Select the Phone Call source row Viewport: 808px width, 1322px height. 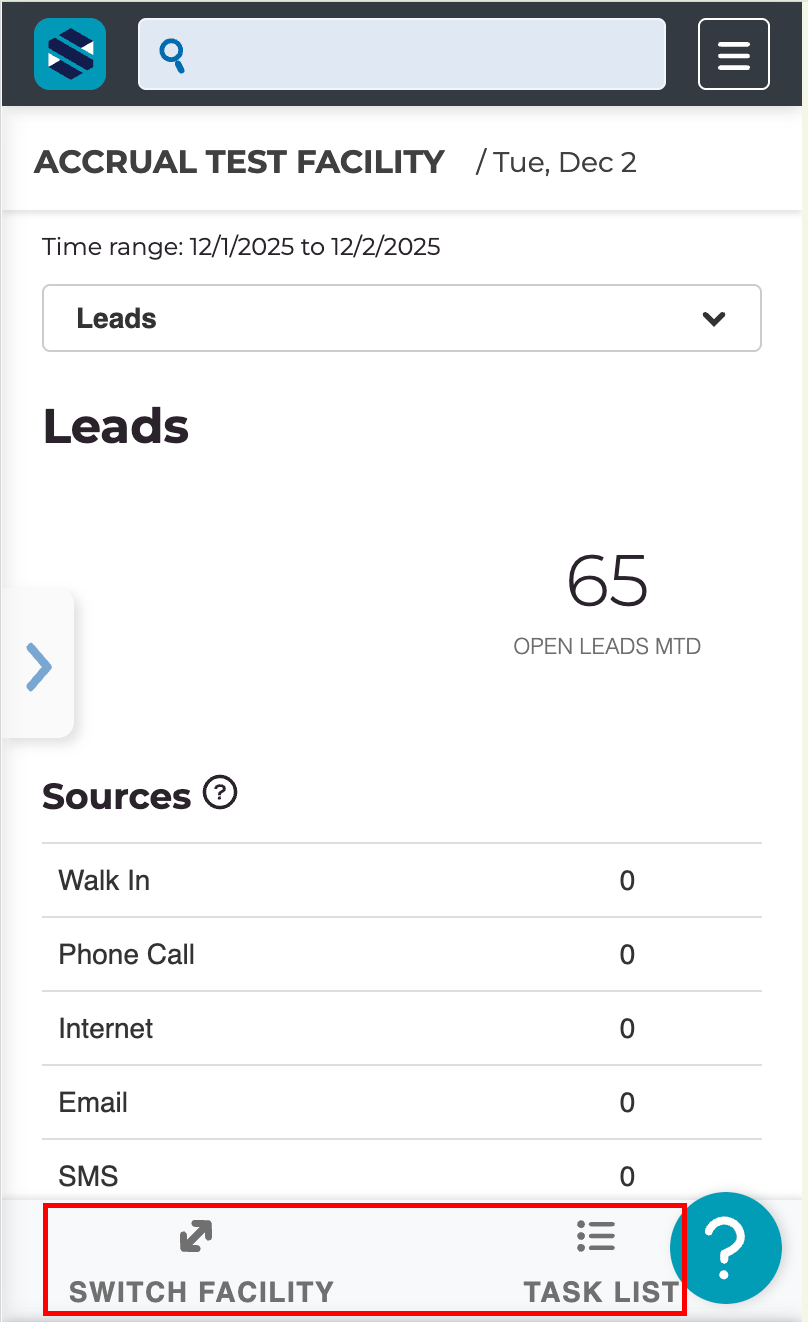tap(401, 954)
